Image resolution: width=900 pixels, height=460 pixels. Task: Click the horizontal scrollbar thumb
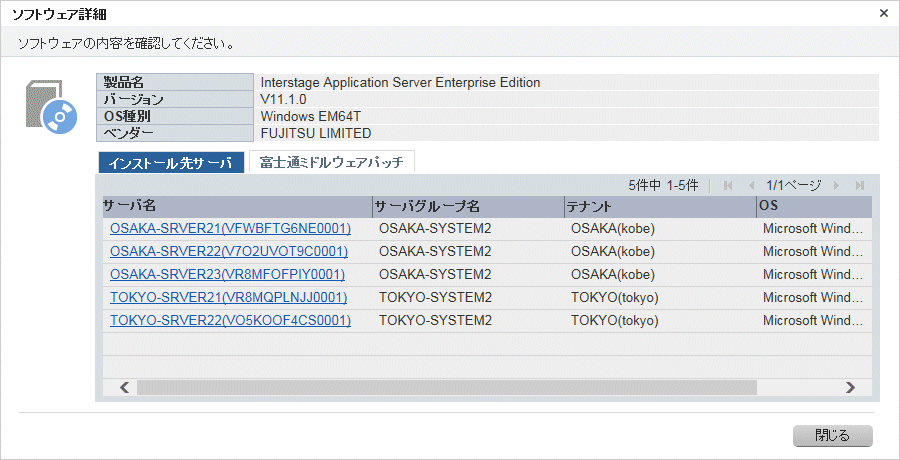click(447, 387)
